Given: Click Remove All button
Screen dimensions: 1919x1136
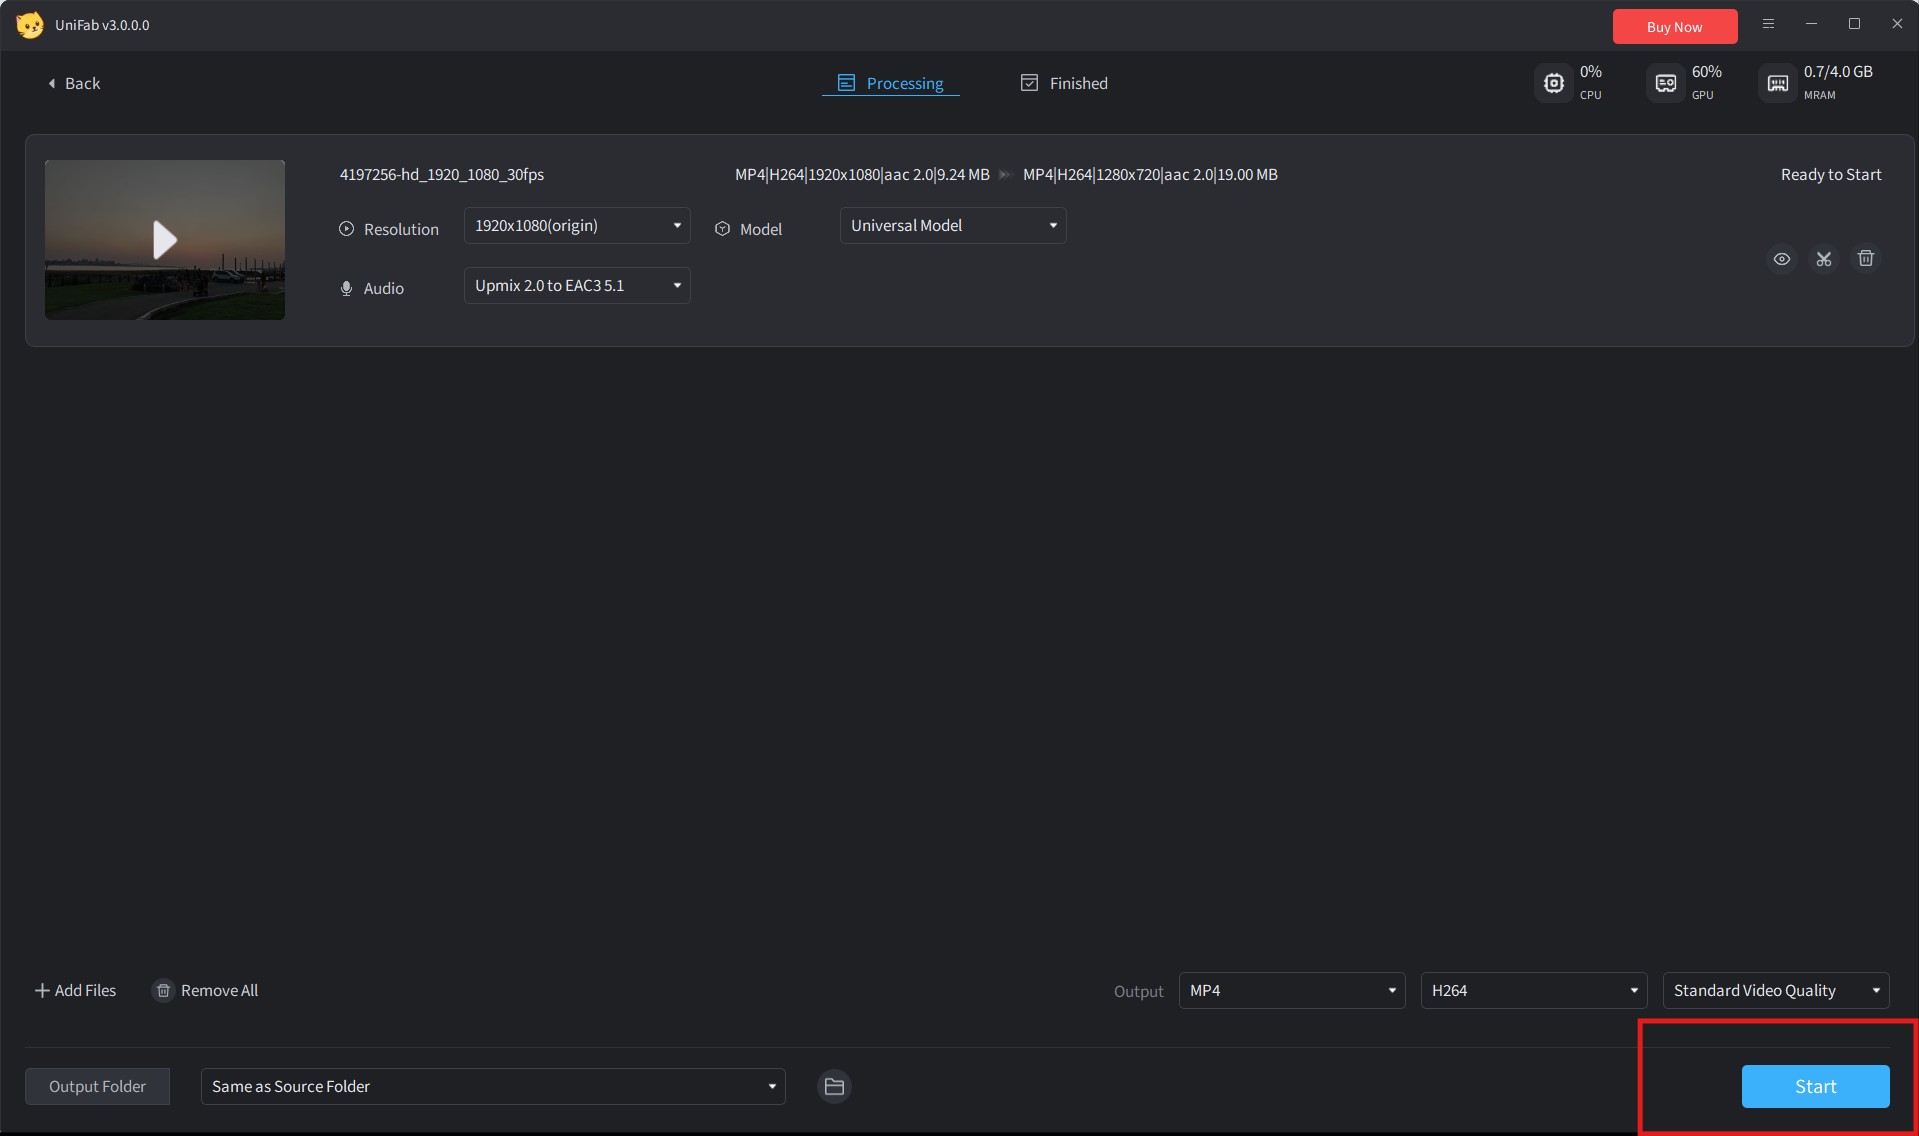Looking at the screenshot, I should (x=205, y=990).
